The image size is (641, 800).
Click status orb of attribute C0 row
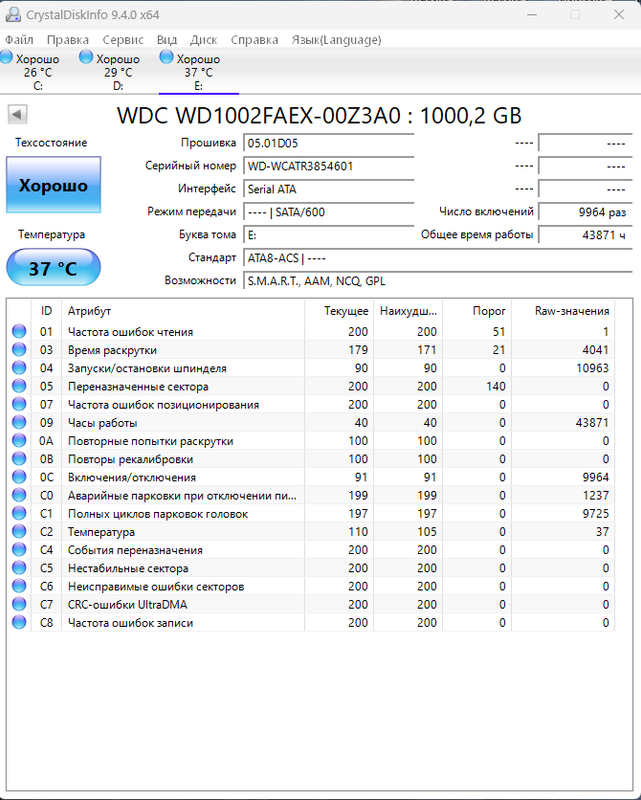[x=19, y=495]
